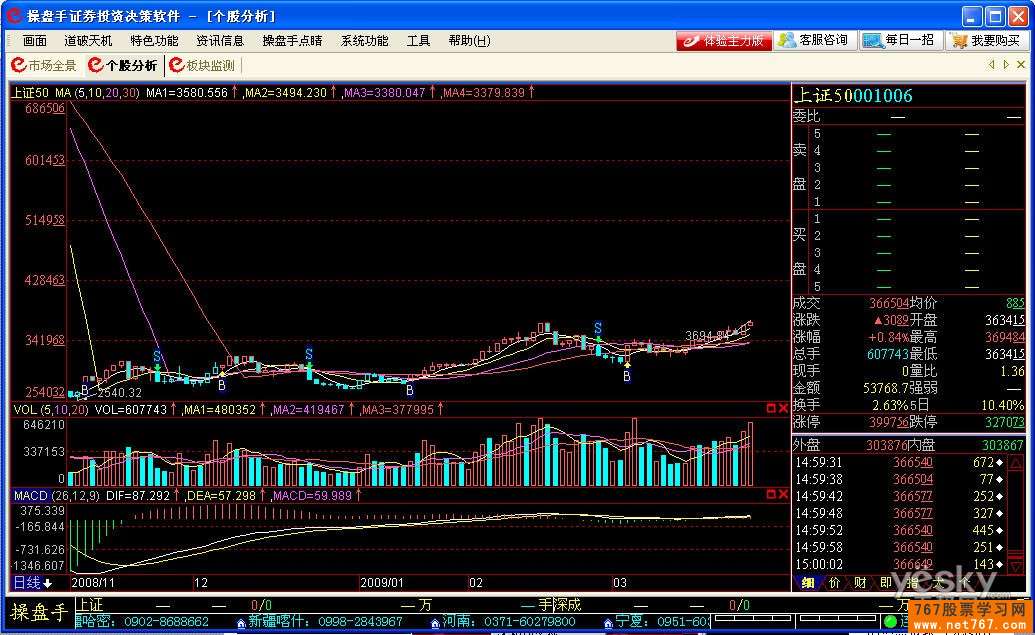Switch to the 个股分析 tab
1035x635 pixels.
[x=123, y=65]
